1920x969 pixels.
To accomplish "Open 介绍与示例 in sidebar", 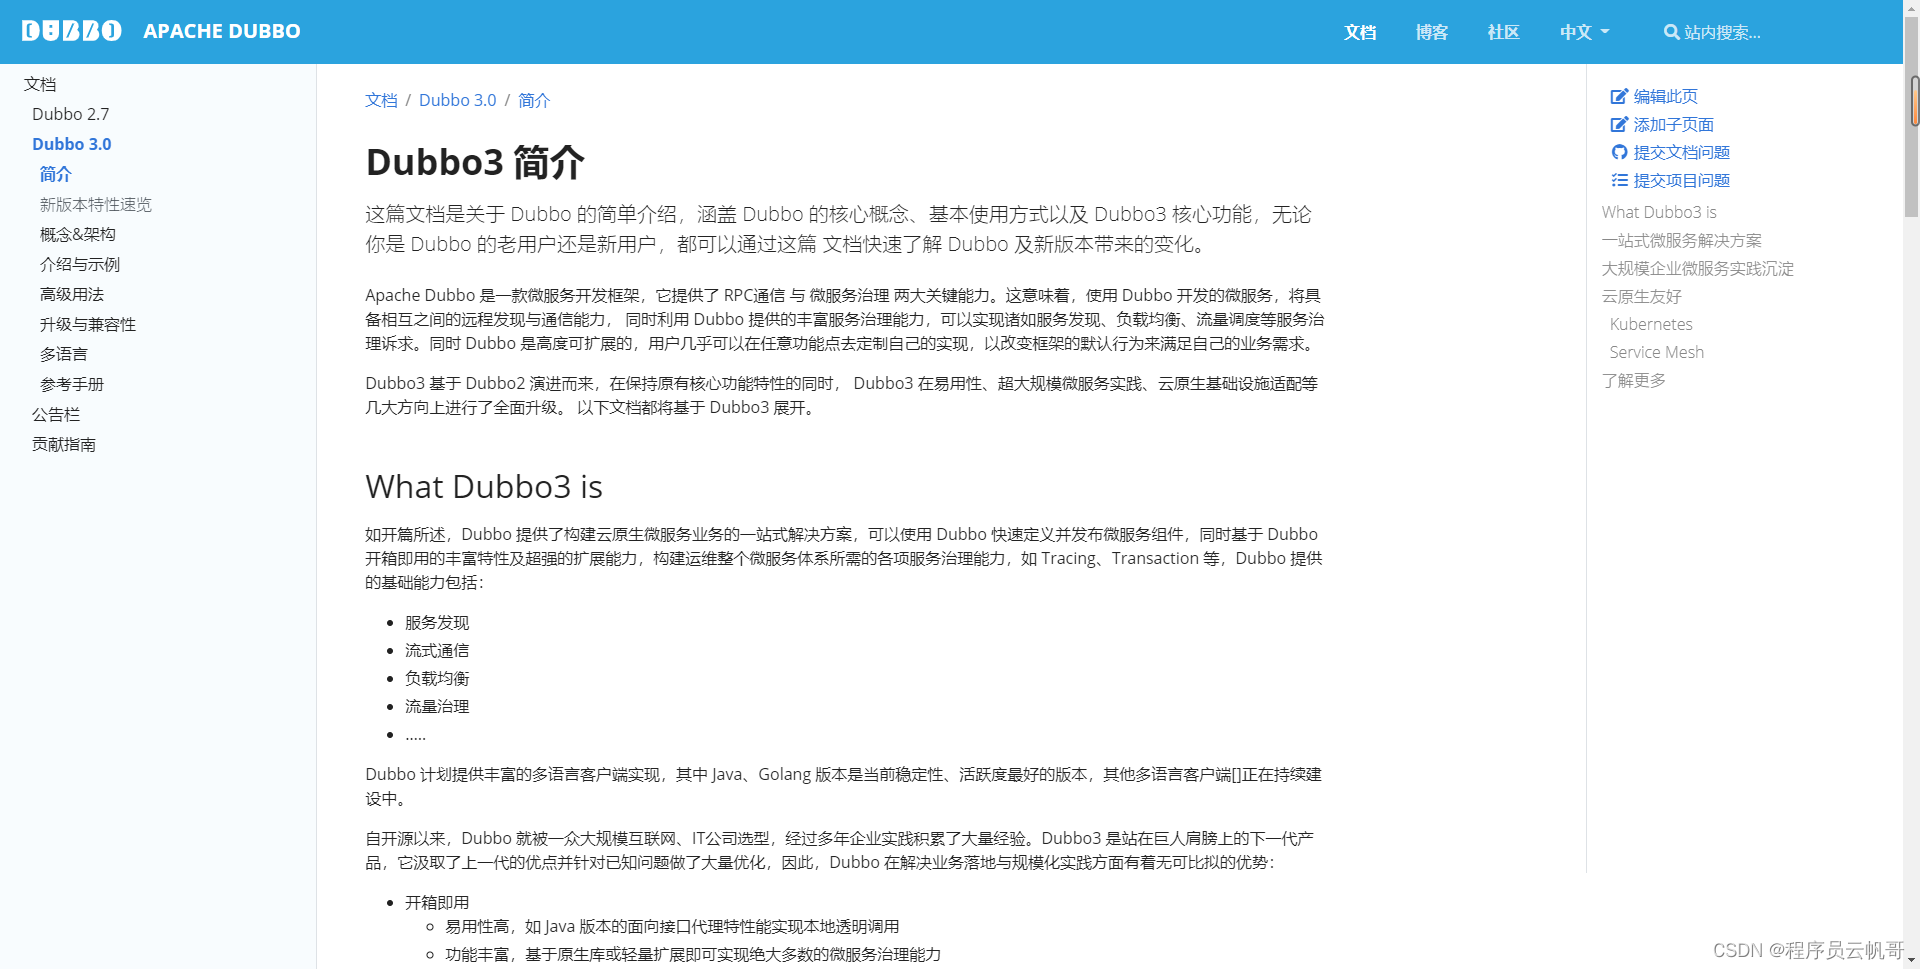I will (80, 264).
